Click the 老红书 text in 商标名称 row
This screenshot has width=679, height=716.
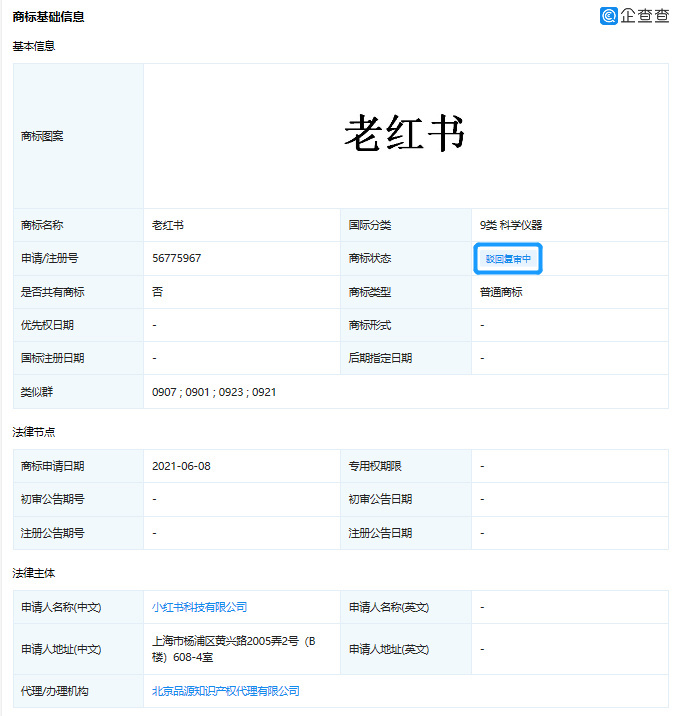click(167, 225)
